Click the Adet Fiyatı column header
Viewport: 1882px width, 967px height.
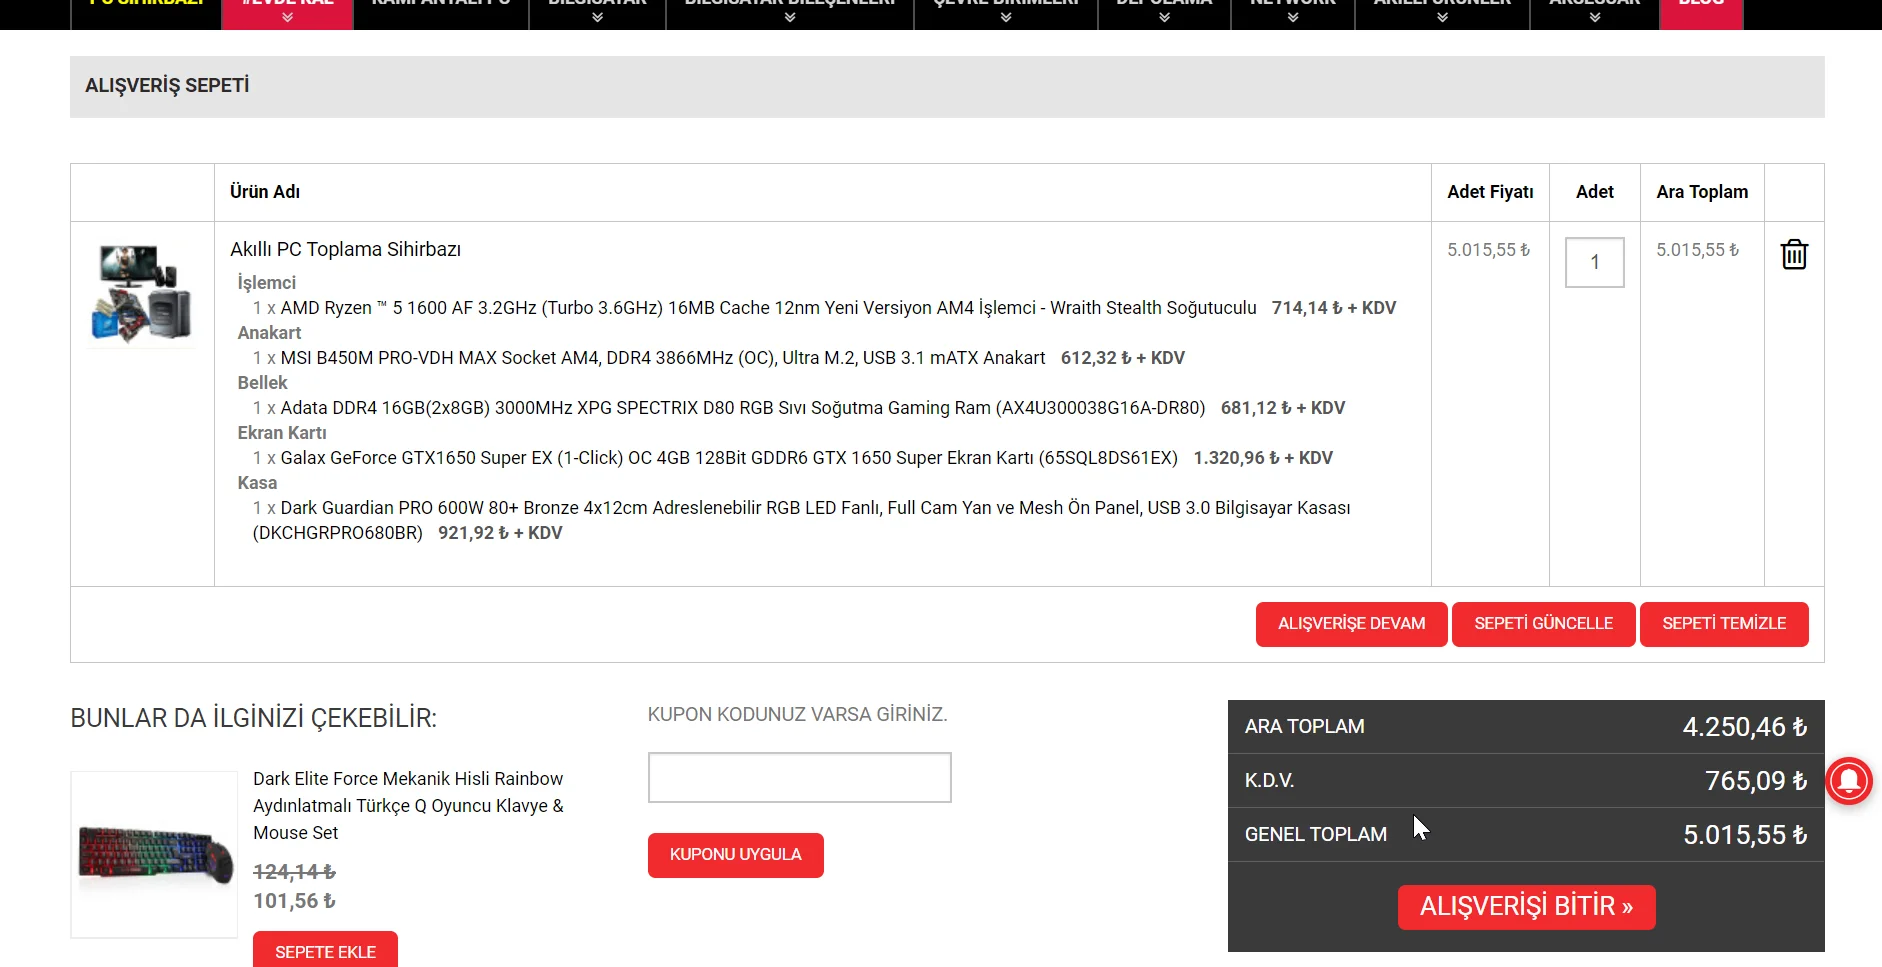(1490, 192)
